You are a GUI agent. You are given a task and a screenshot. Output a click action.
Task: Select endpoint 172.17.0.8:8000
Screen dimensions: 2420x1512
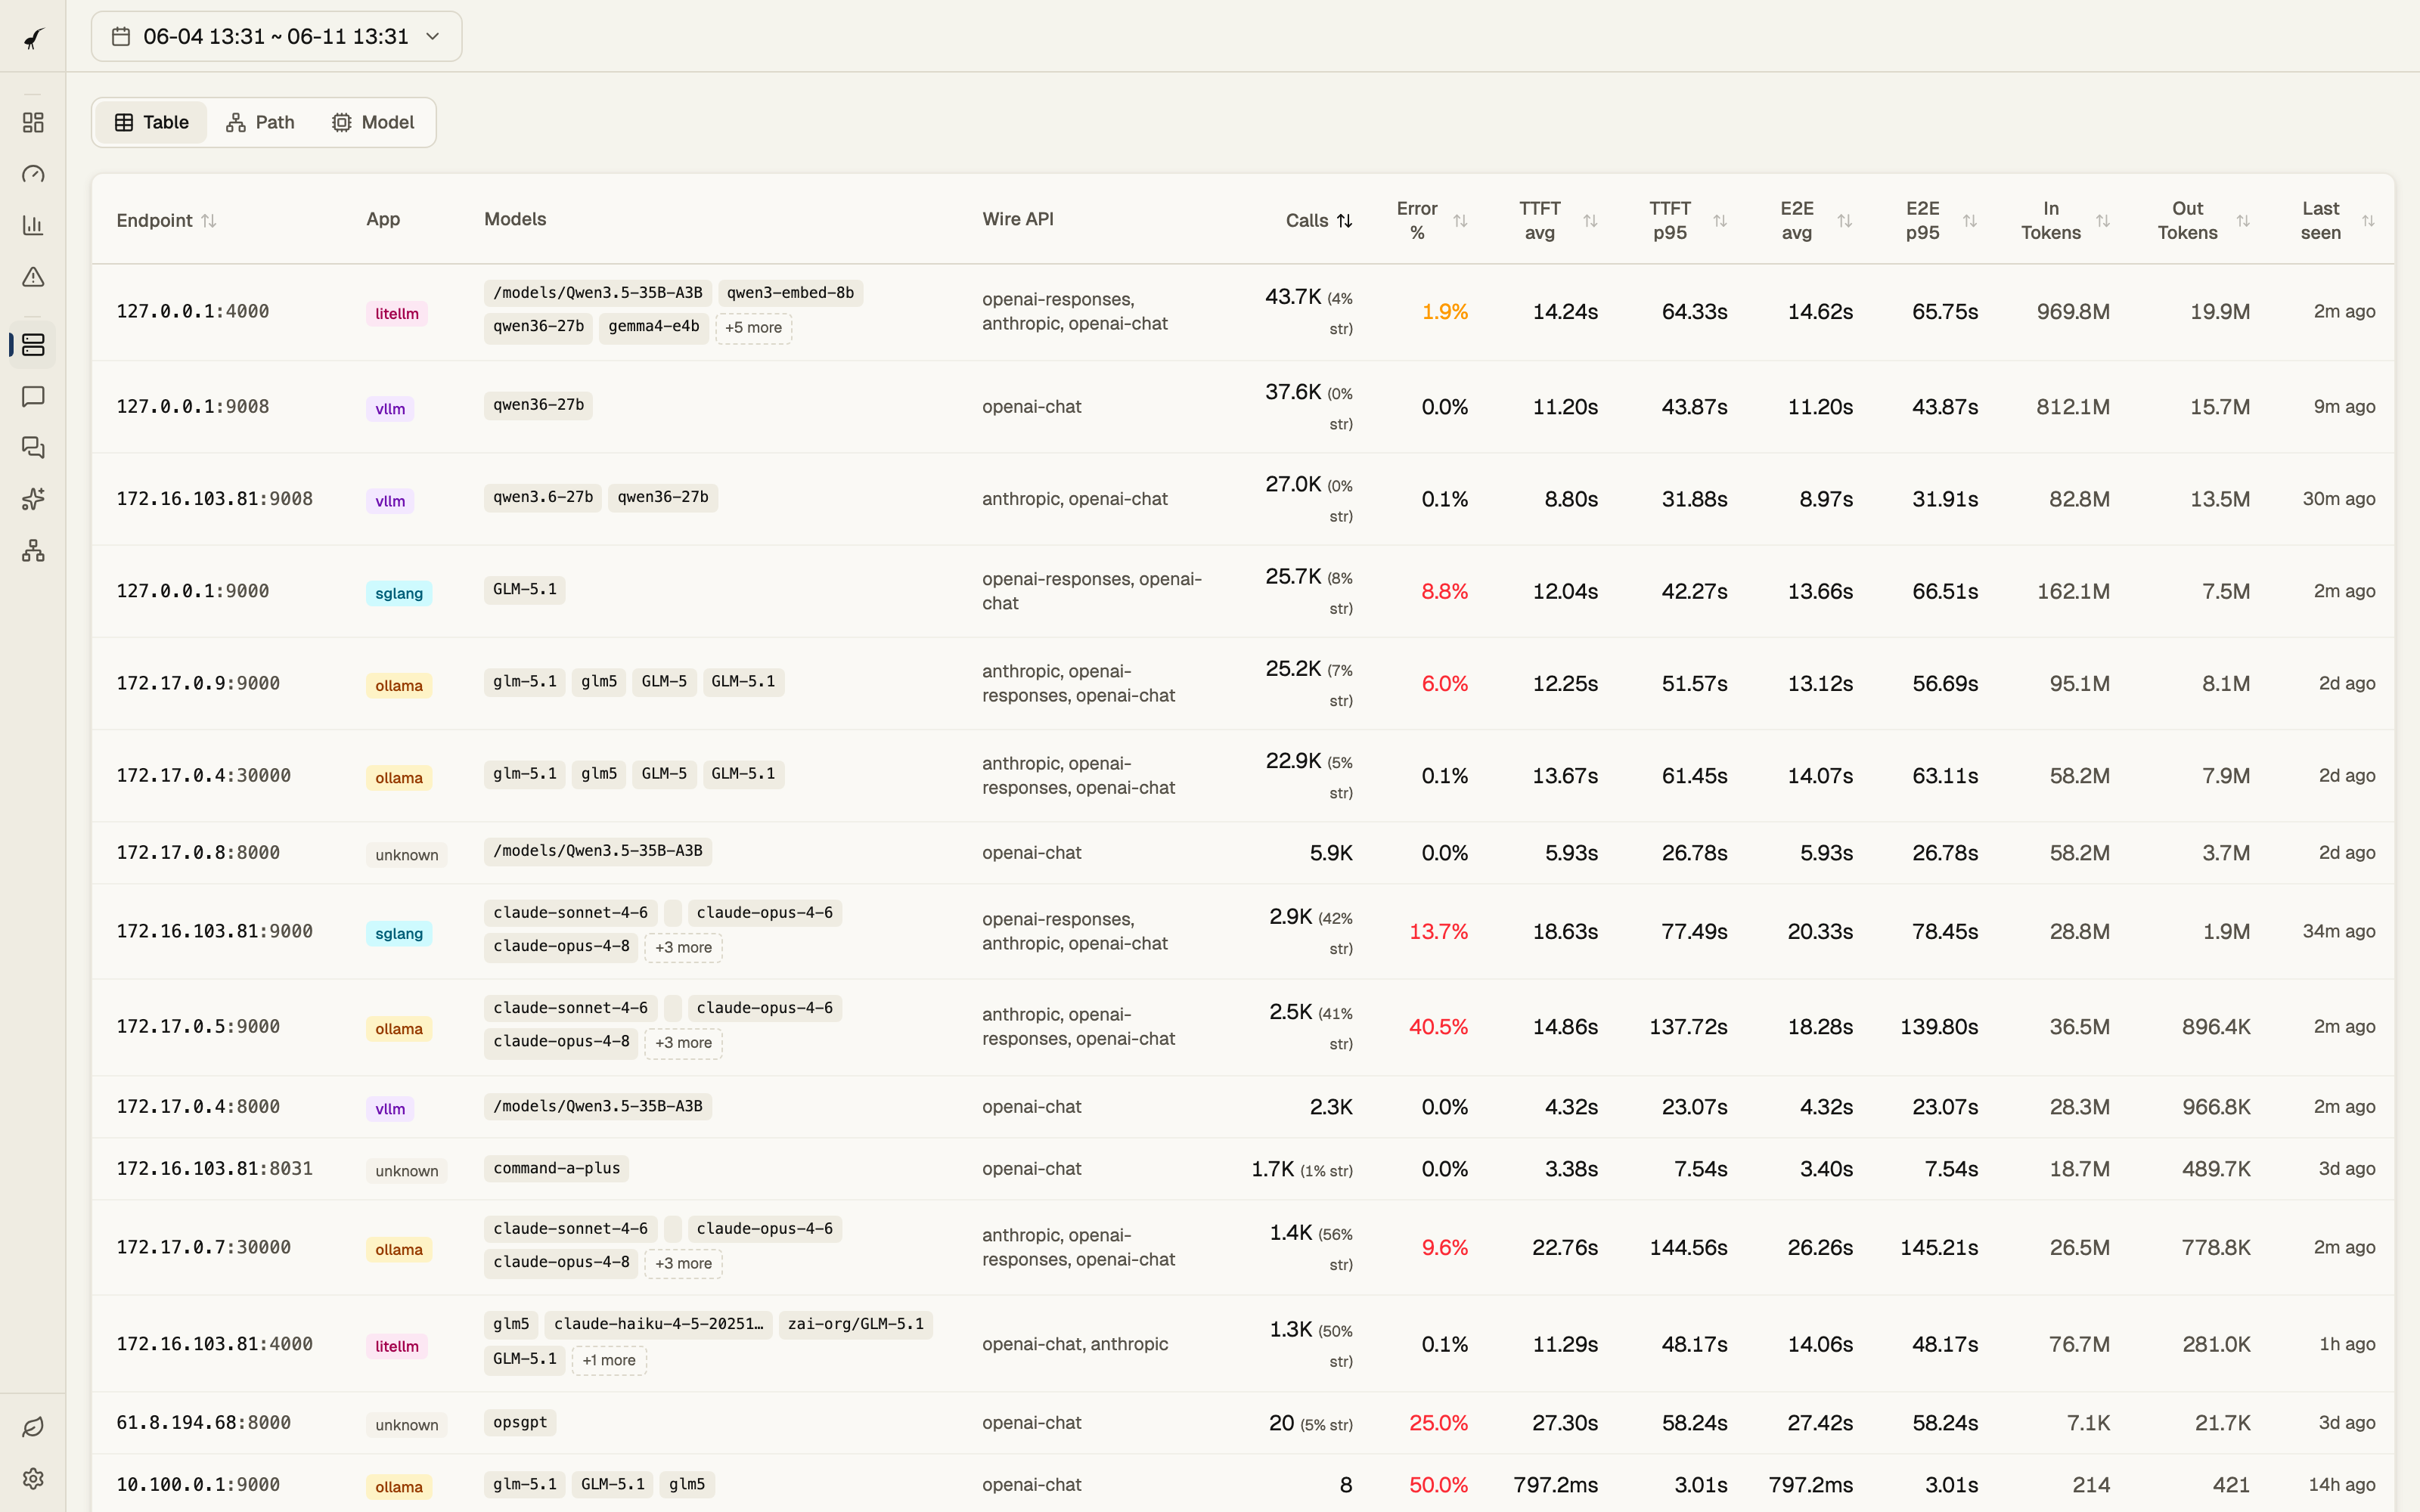tap(198, 853)
